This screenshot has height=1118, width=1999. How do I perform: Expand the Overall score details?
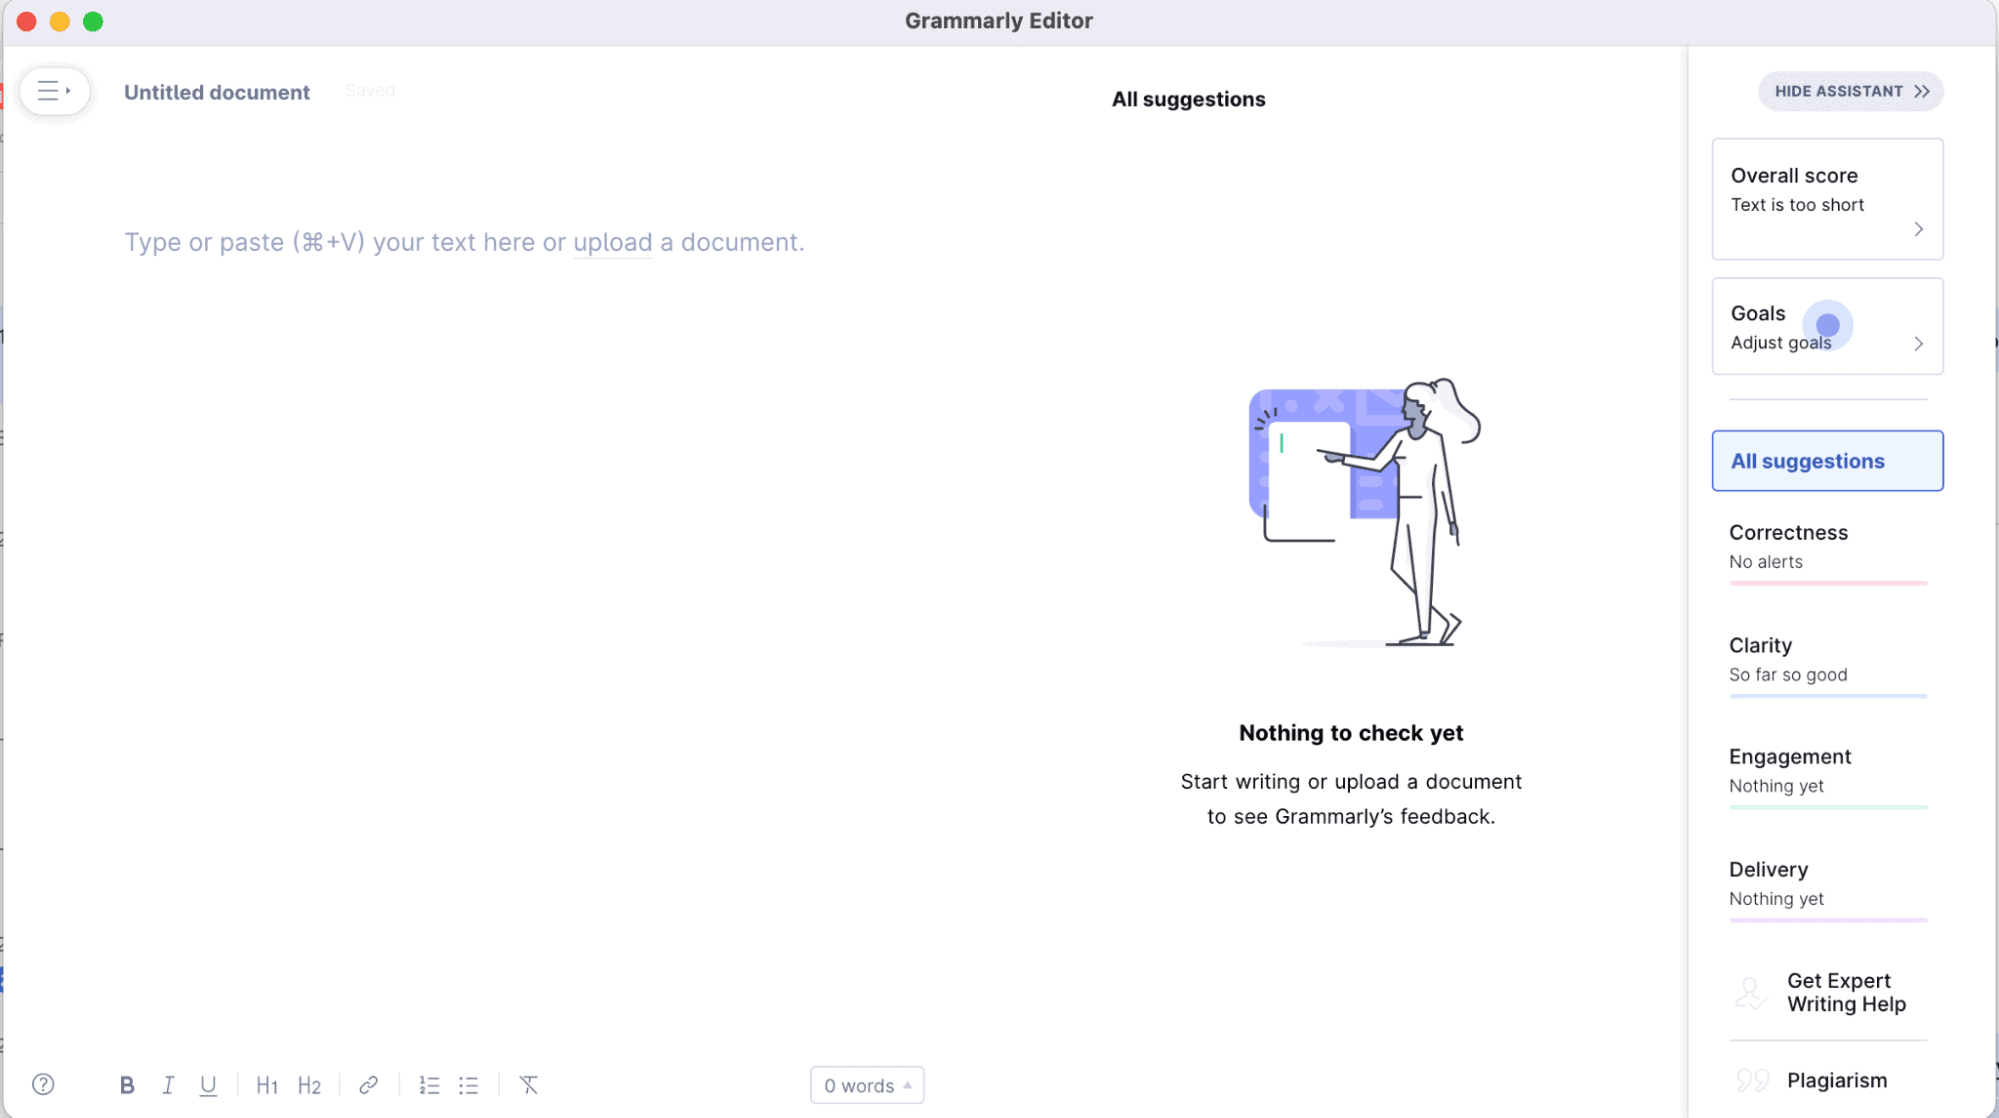pos(1918,228)
